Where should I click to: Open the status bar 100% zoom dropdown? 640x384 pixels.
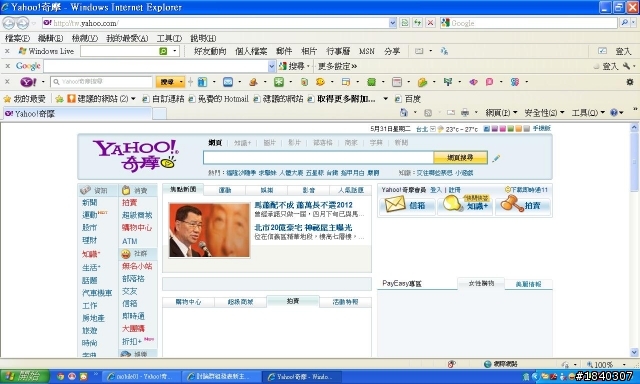point(624,364)
